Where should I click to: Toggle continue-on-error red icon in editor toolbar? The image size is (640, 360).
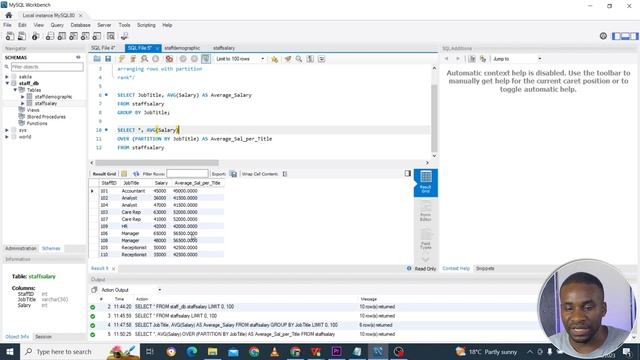[x=169, y=59]
